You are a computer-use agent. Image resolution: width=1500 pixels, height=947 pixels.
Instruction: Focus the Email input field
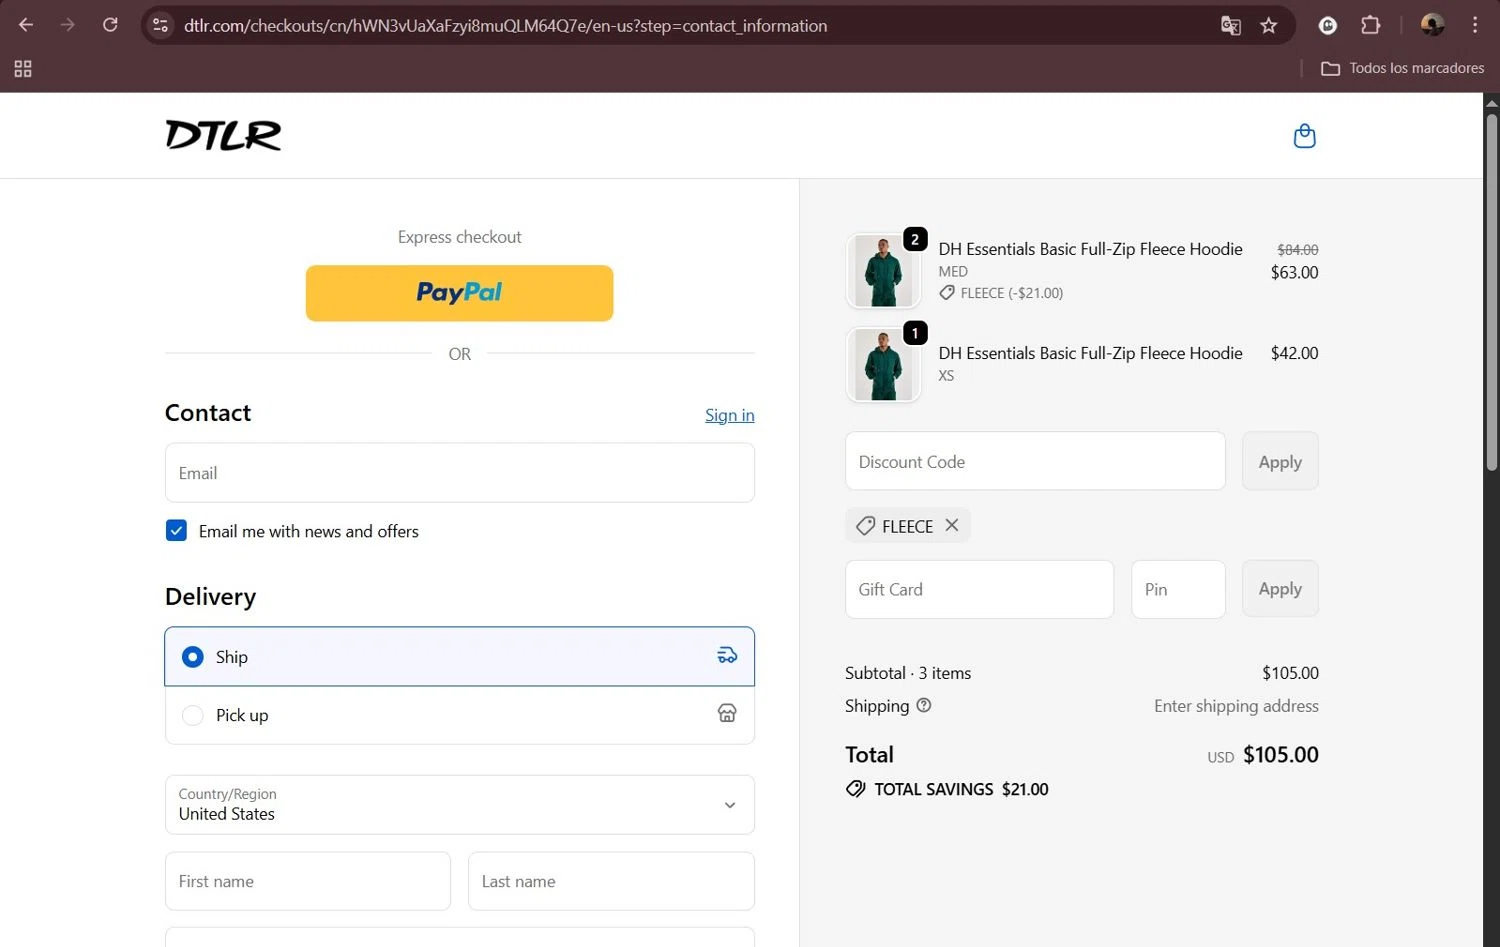pyautogui.click(x=460, y=473)
